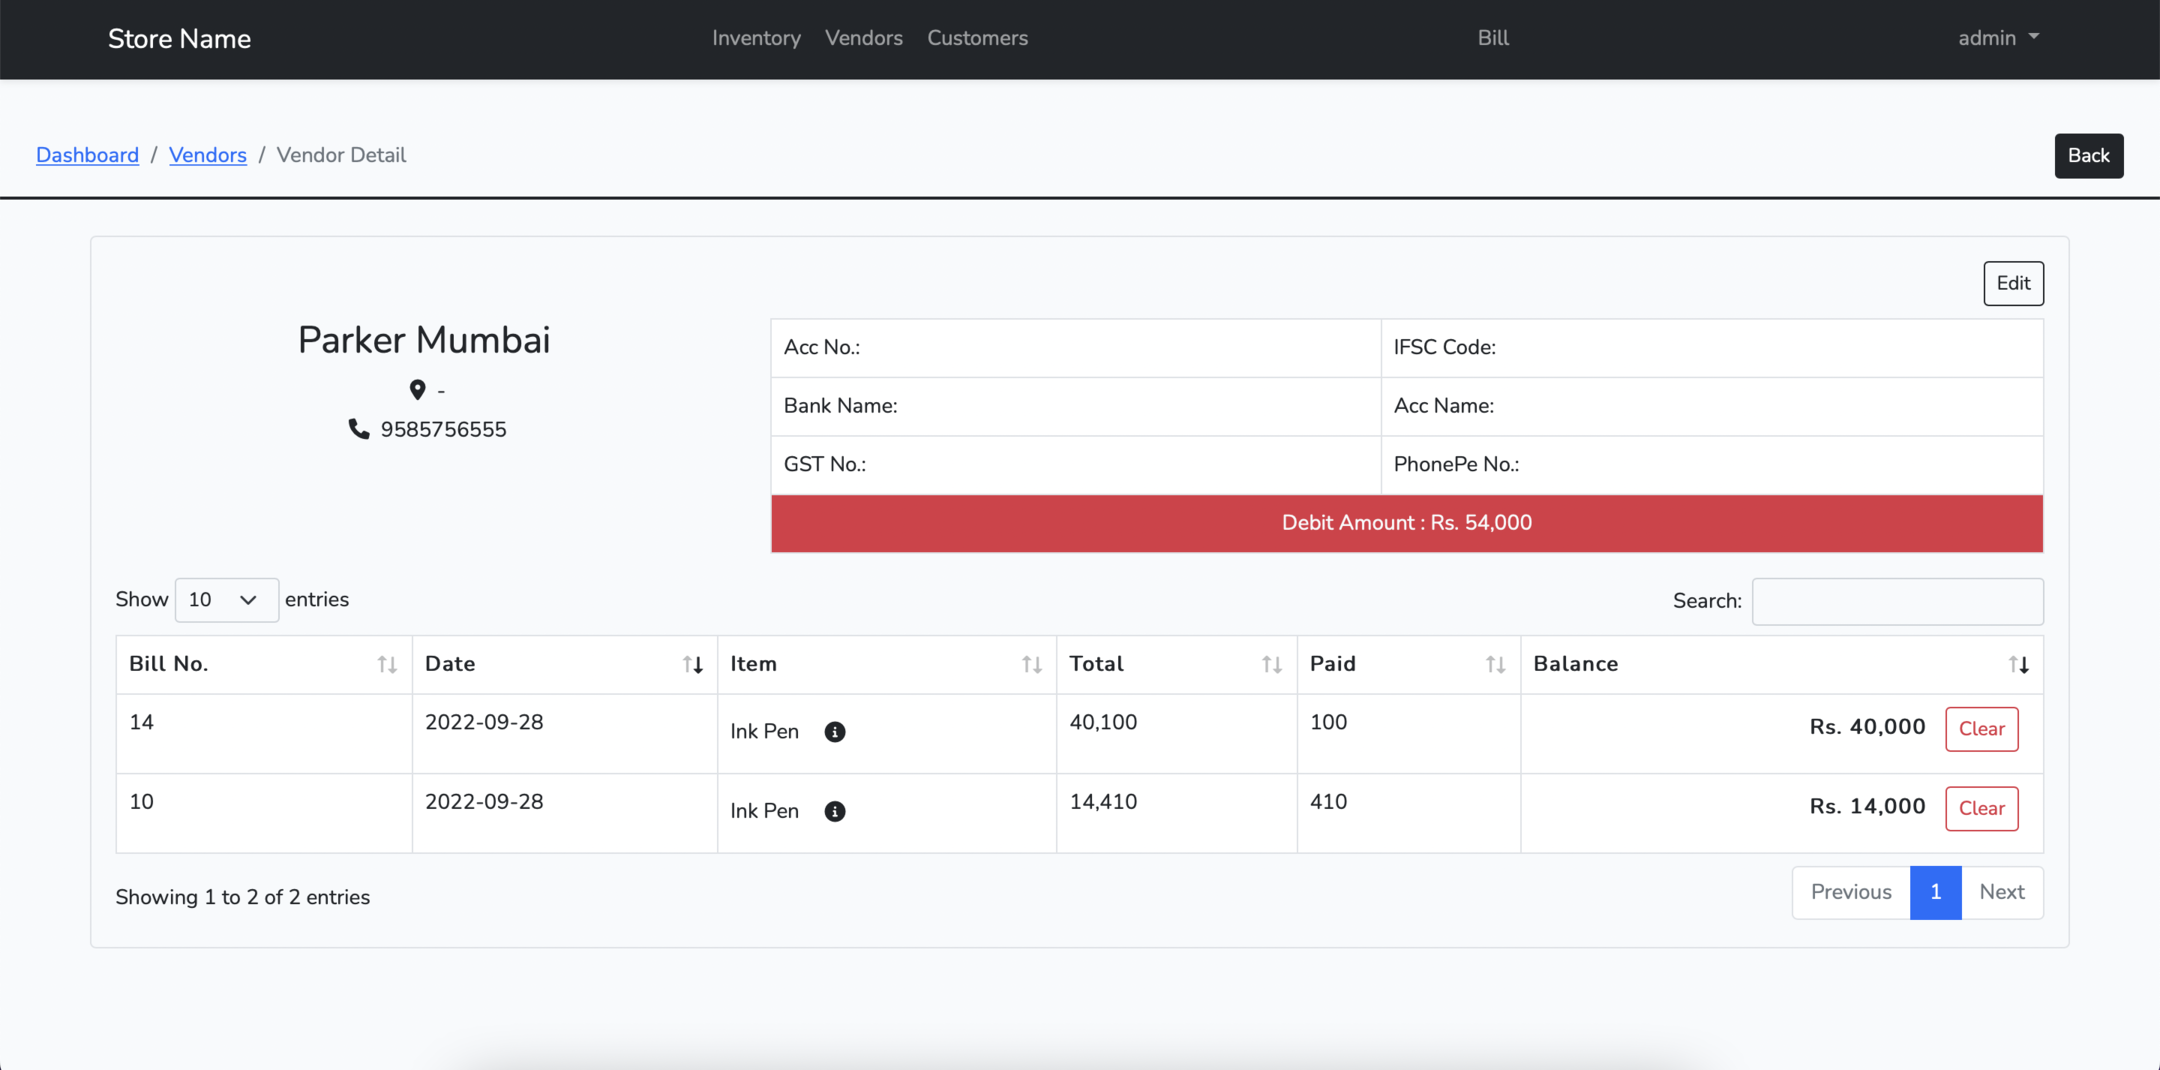
Task: Sort table by Total column
Action: tap(1176, 664)
